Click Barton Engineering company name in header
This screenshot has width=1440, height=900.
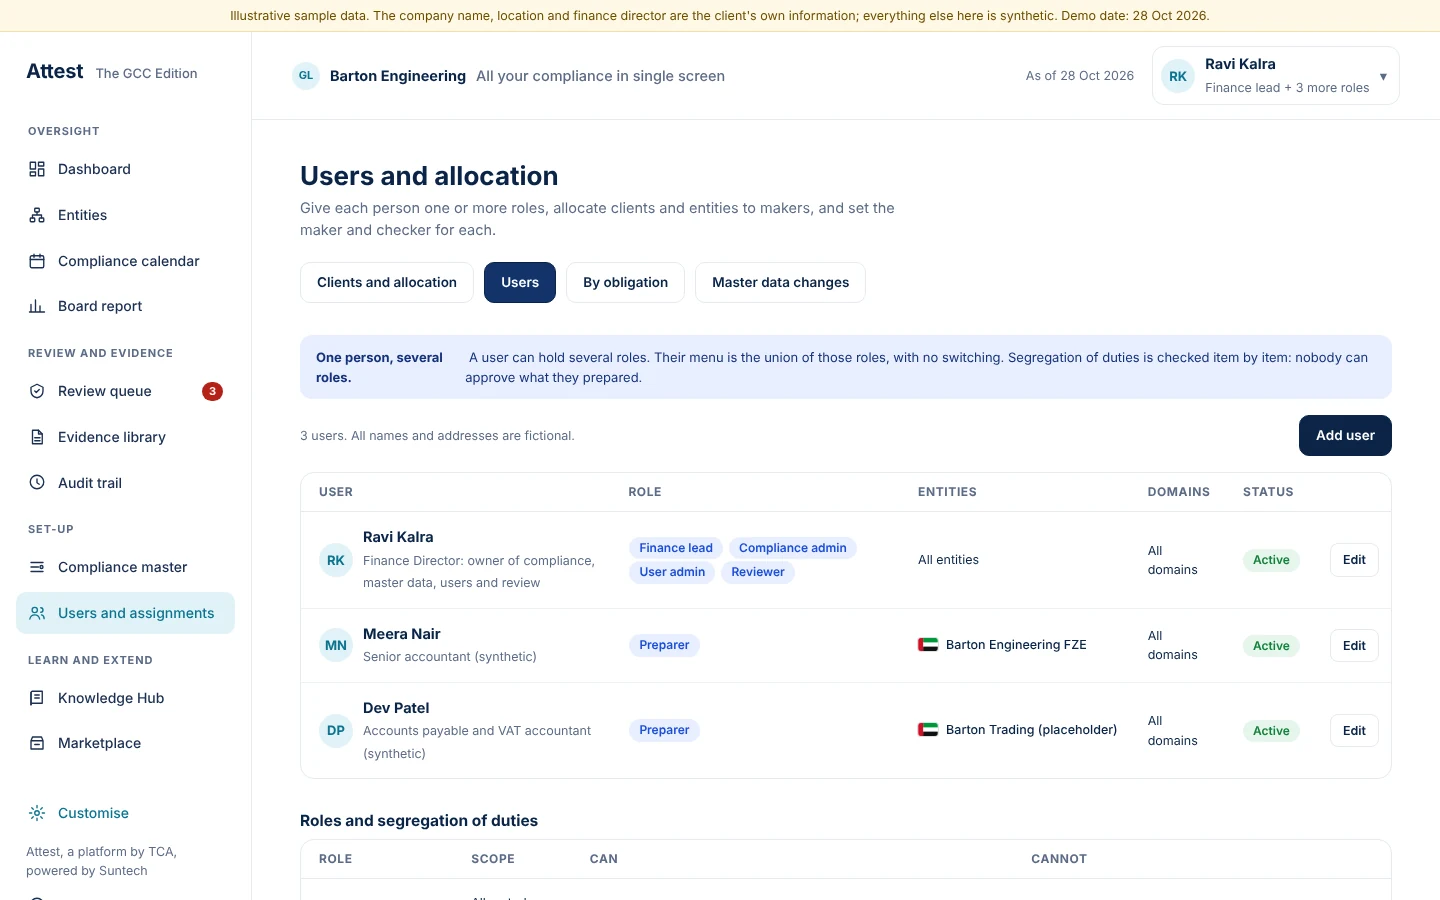pyautogui.click(x=398, y=76)
